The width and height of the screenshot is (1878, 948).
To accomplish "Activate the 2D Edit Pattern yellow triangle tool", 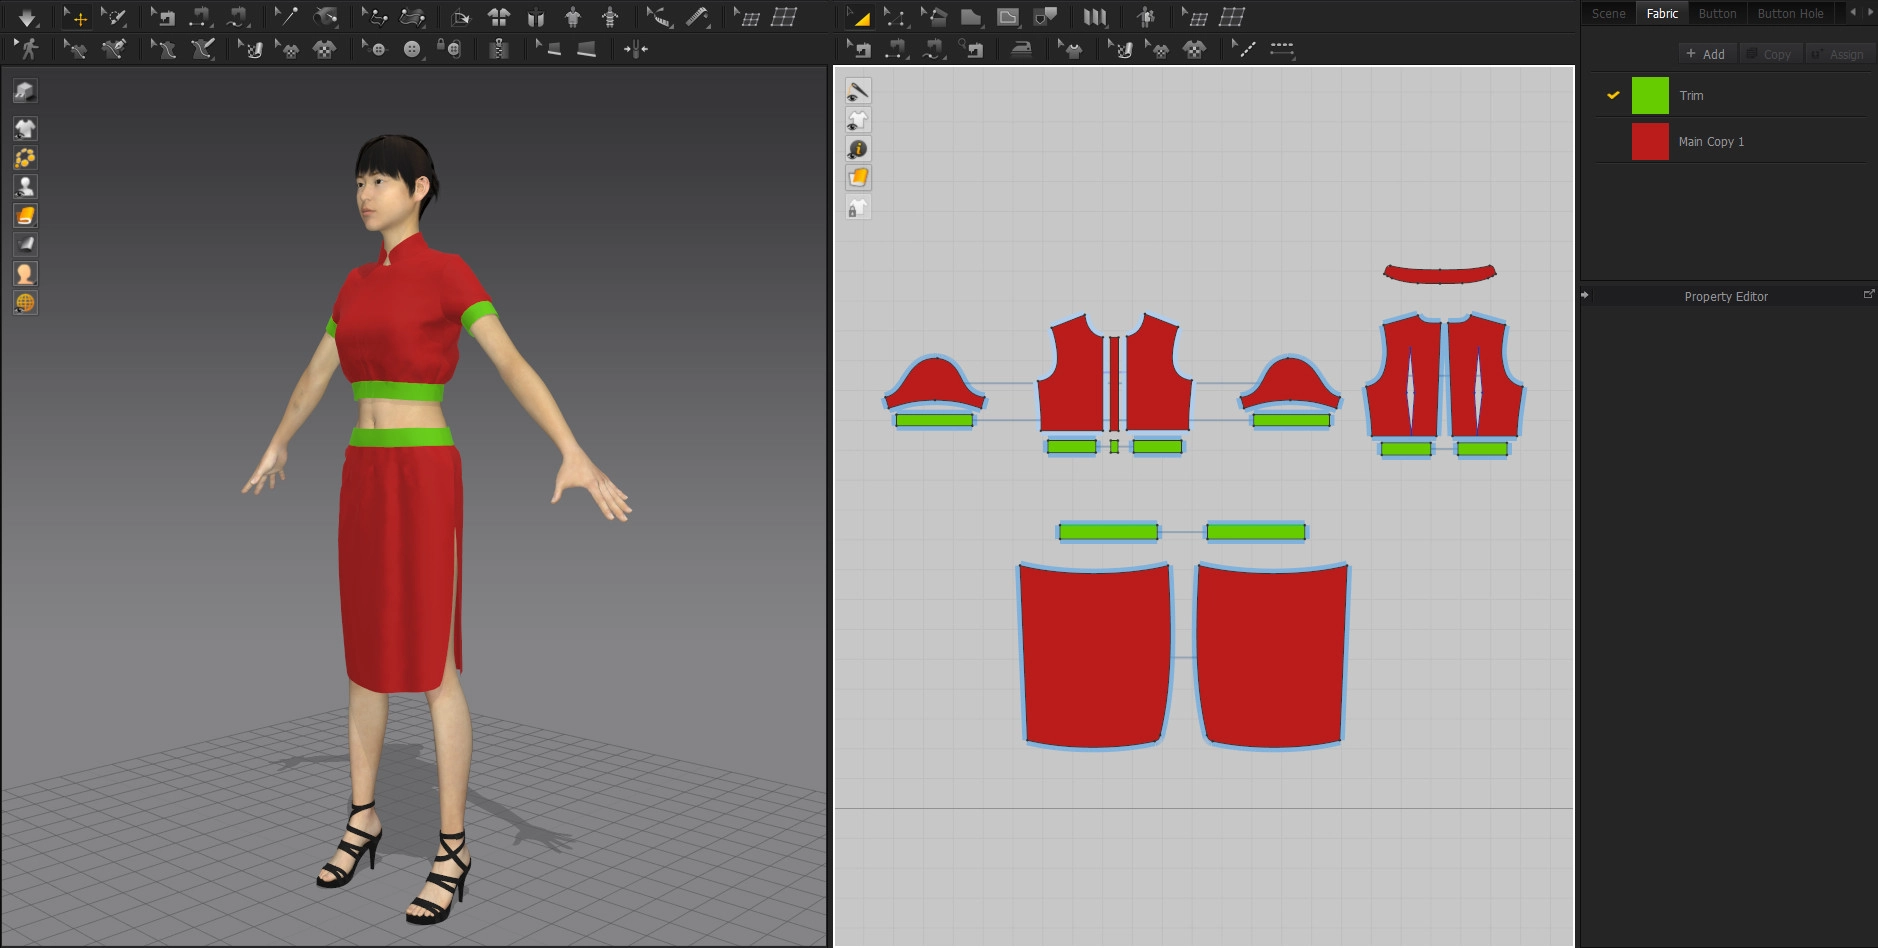I will [x=859, y=17].
